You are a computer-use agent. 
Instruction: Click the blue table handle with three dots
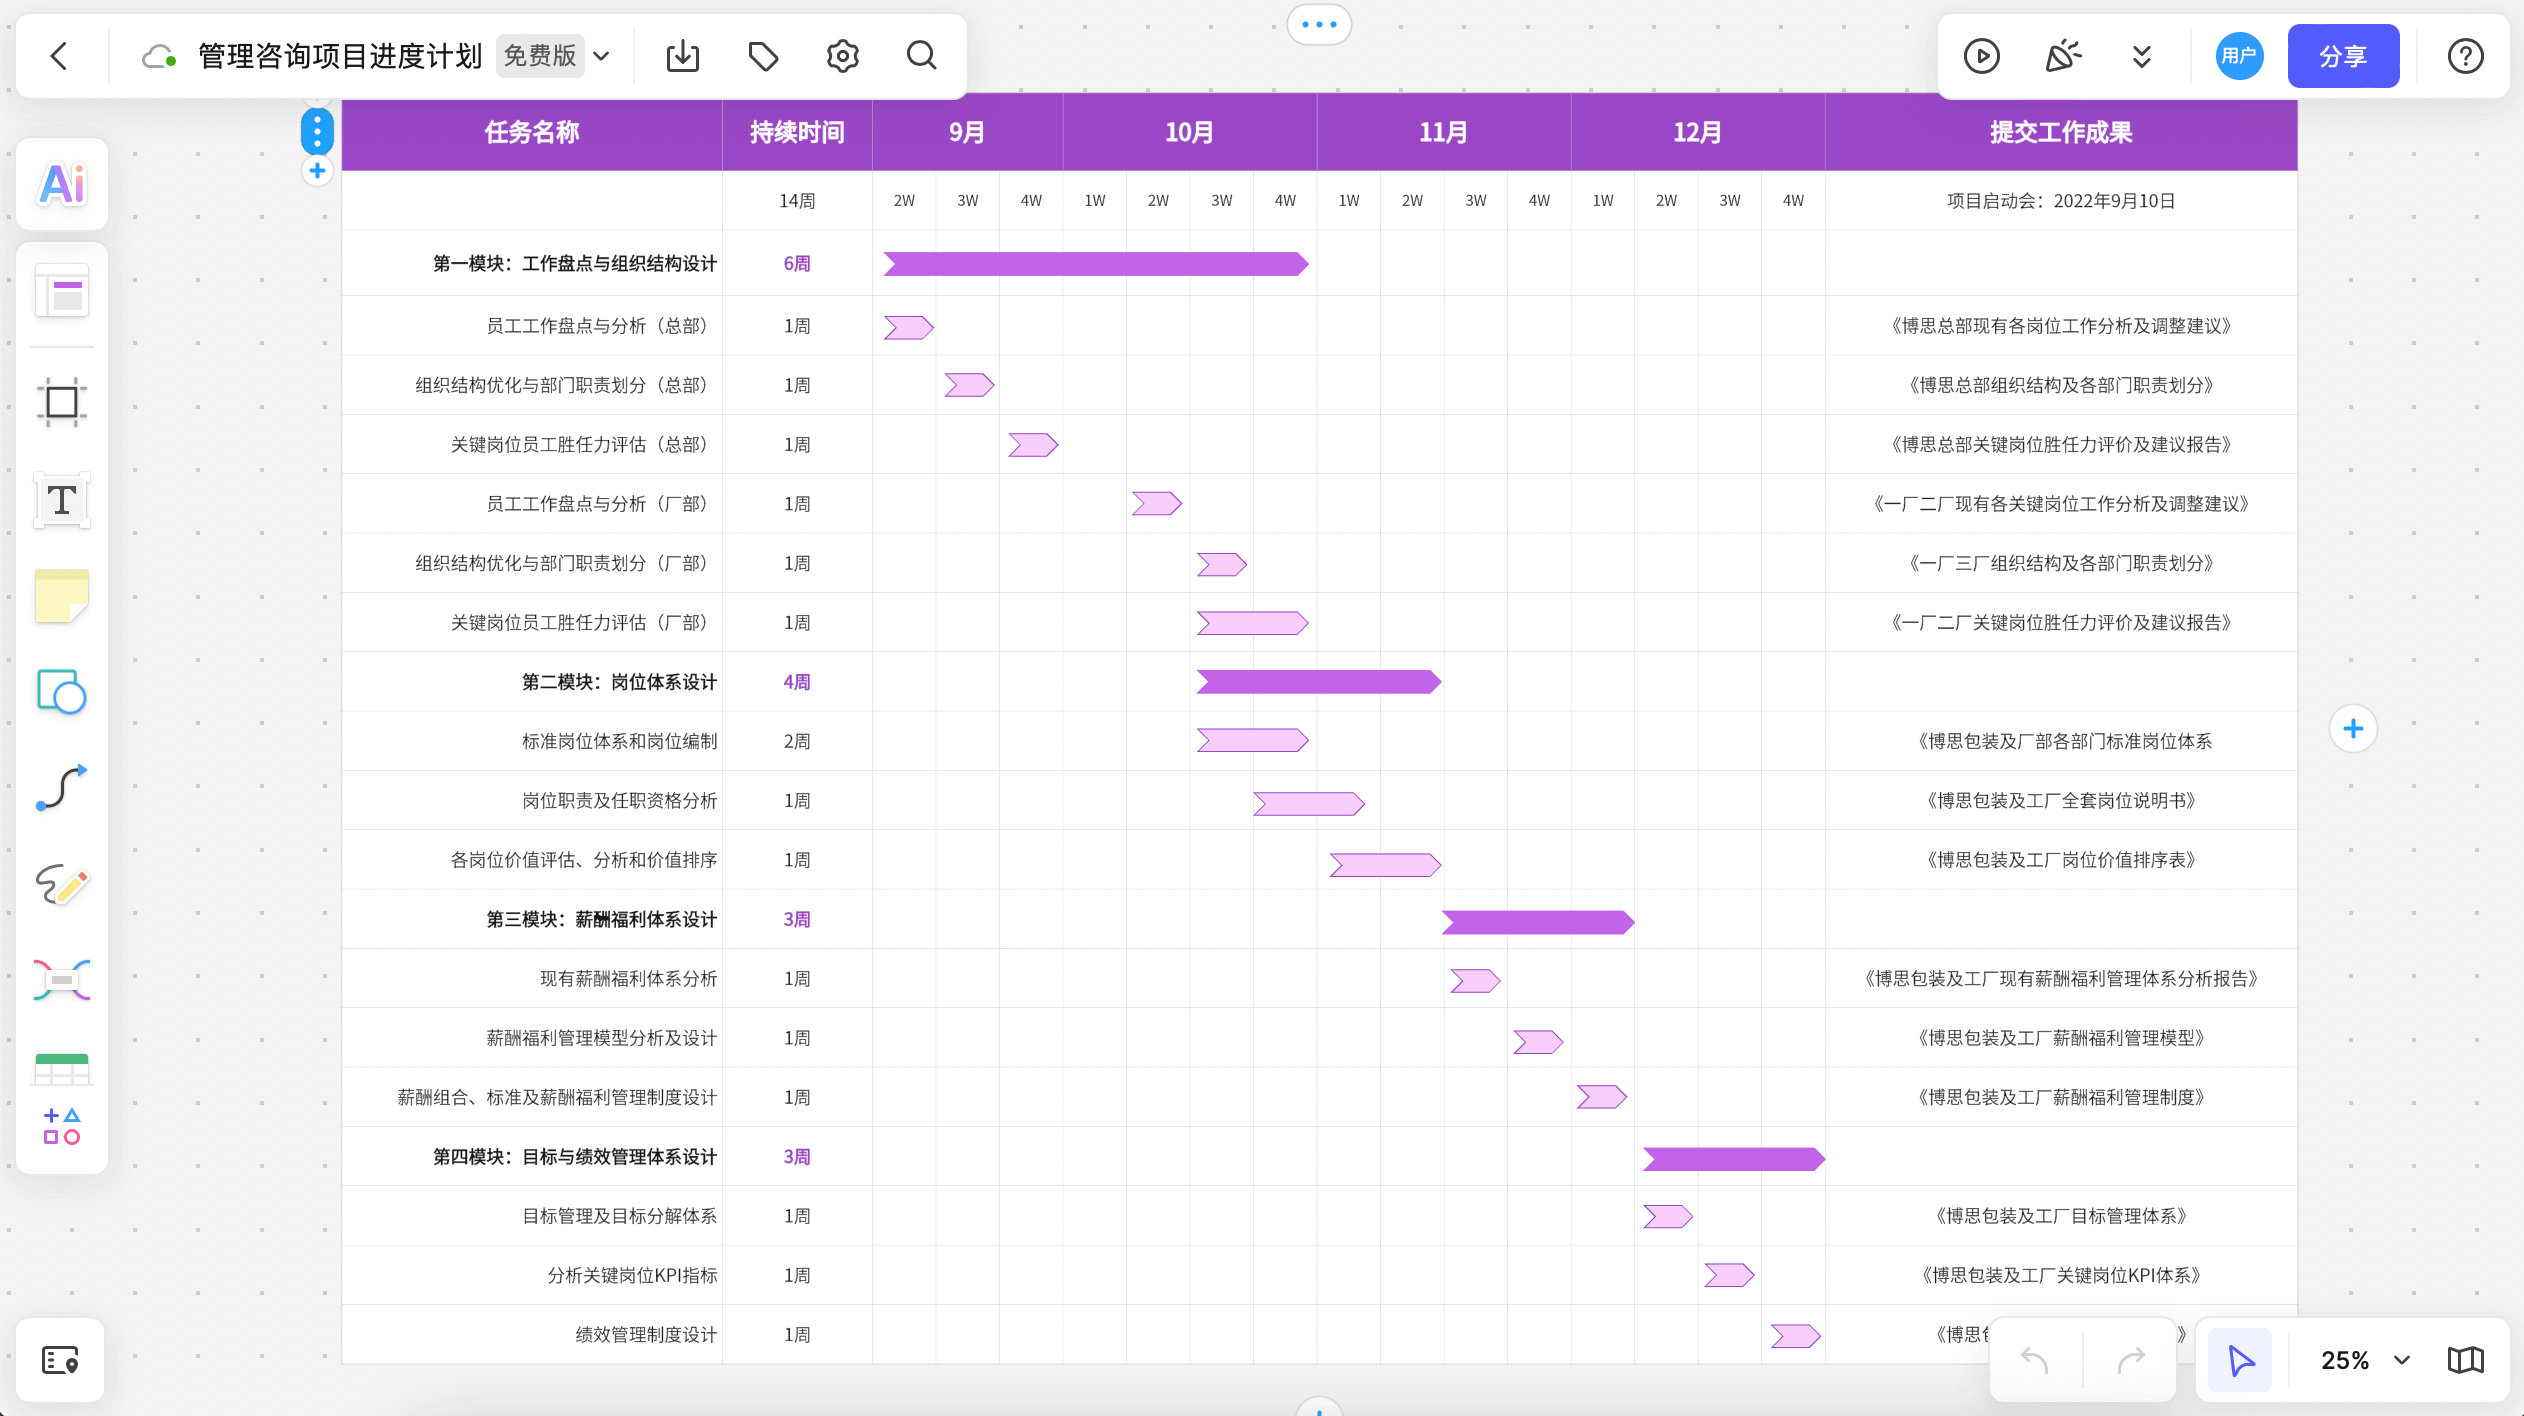pyautogui.click(x=317, y=131)
